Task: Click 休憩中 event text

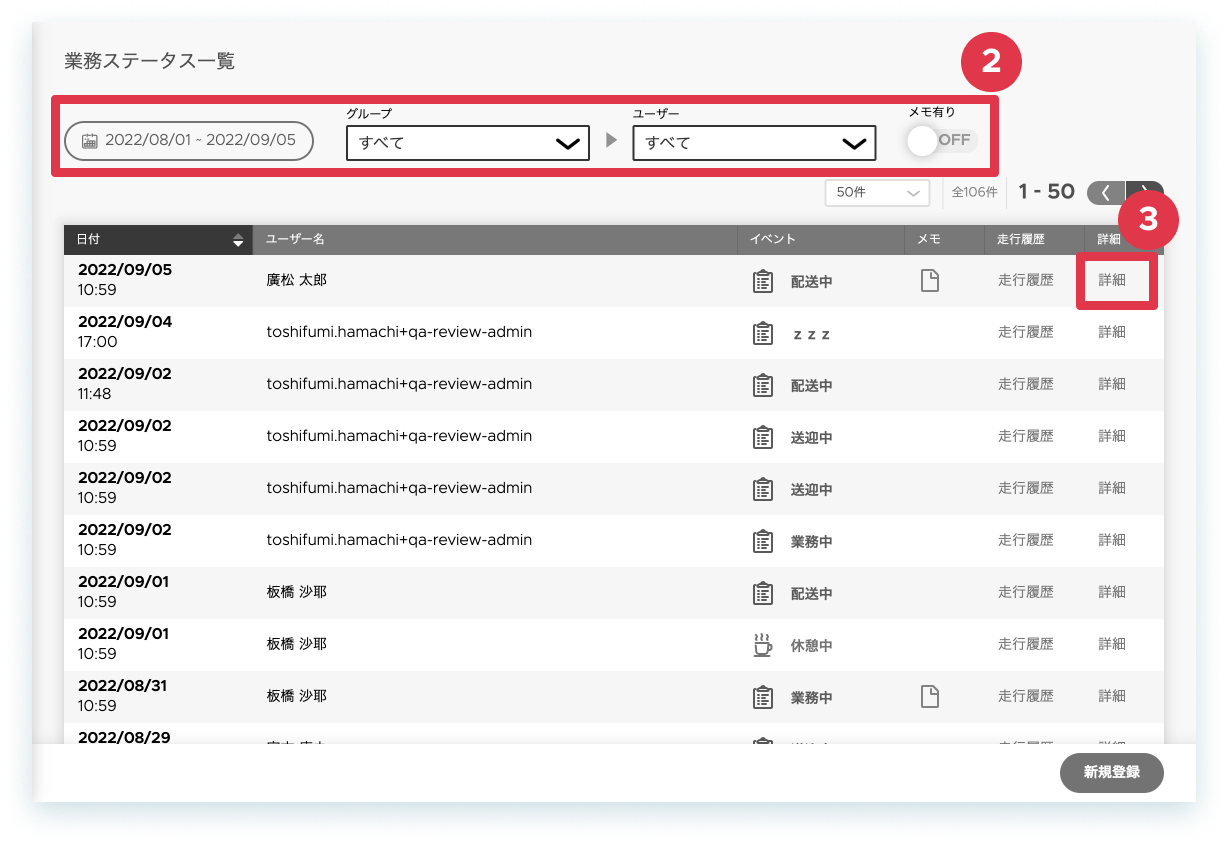Action: [x=812, y=646]
